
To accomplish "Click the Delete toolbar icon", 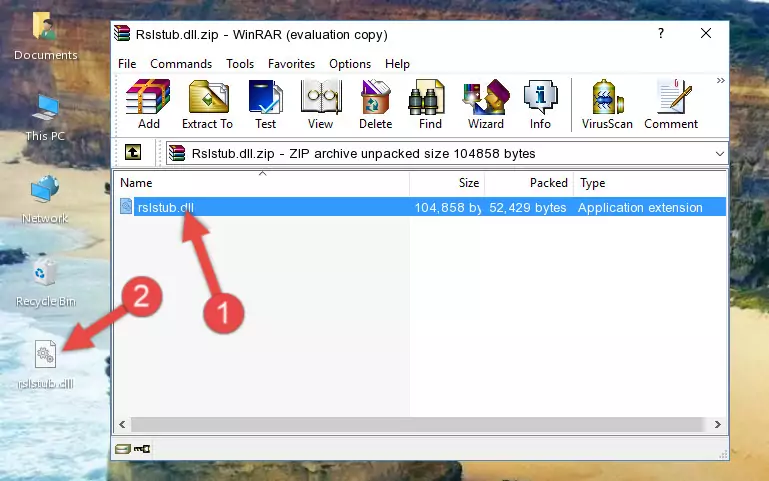I will pyautogui.click(x=376, y=104).
